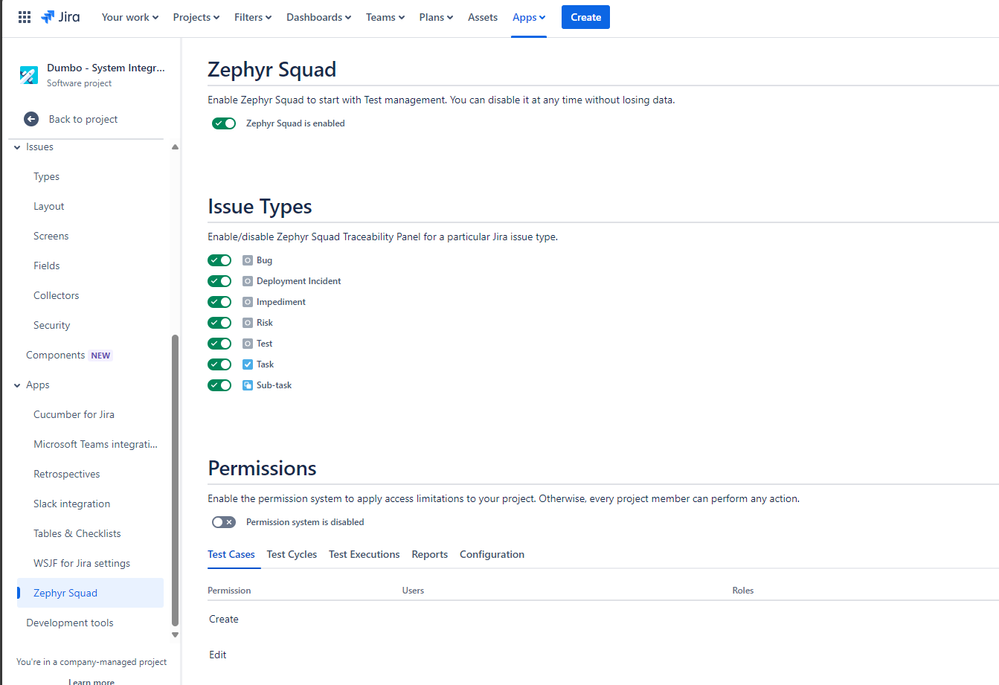The image size is (999, 685).
Task: Open Collectors in sidebar
Action: (56, 296)
